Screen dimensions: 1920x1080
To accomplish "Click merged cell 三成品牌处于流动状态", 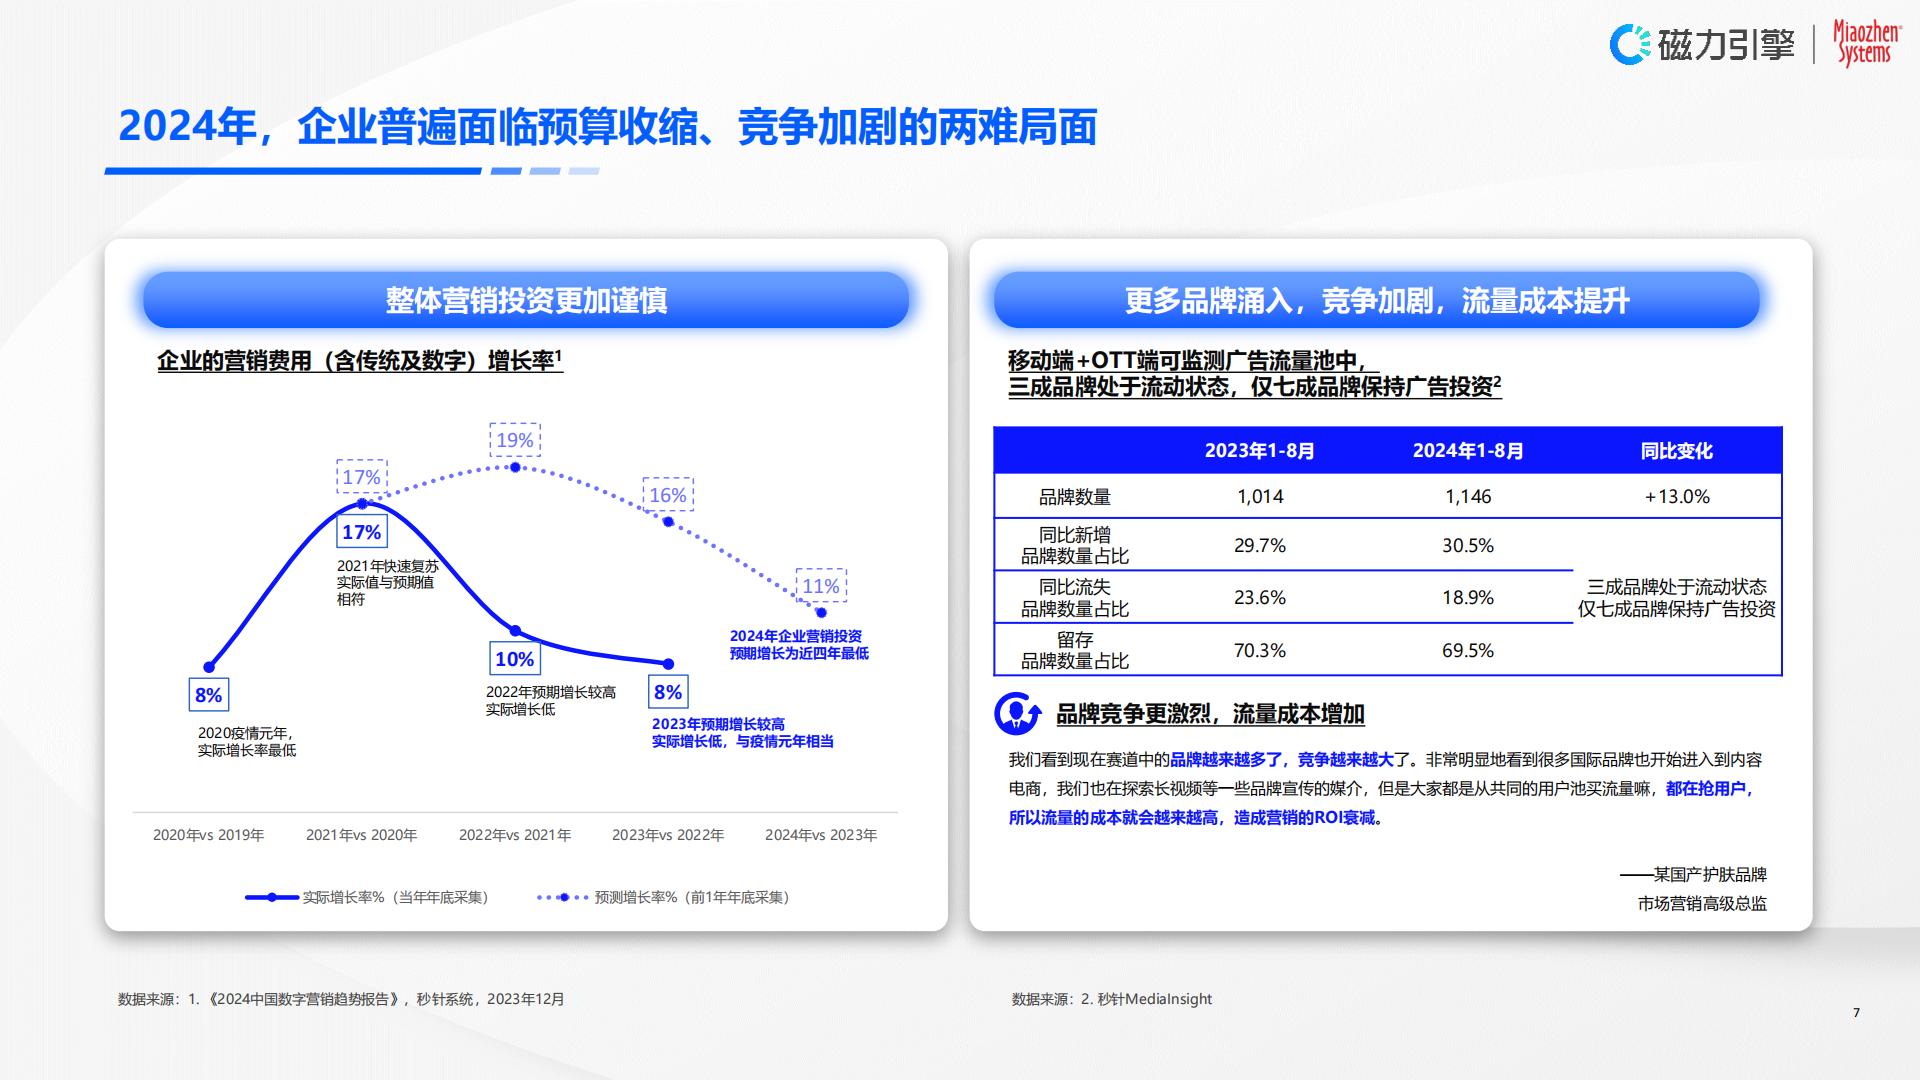I will tap(1677, 598).
